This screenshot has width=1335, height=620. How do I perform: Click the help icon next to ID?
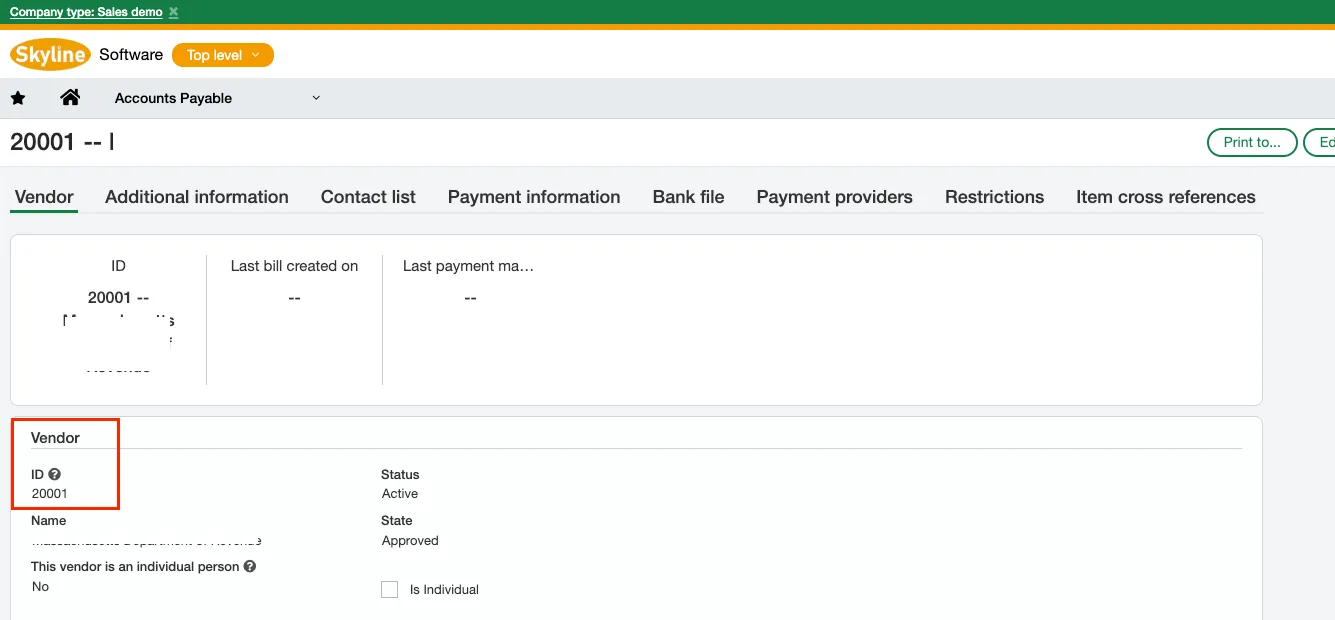54,475
